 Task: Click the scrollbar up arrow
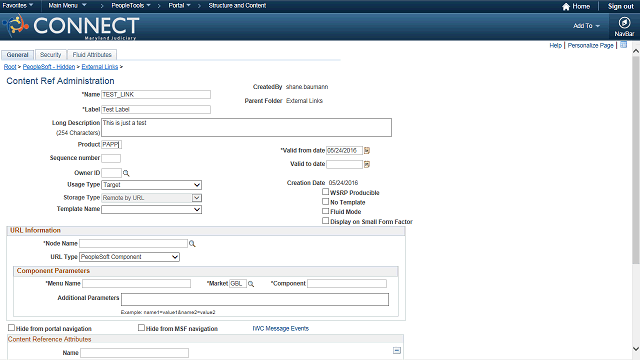pyautogui.click(x=636, y=51)
